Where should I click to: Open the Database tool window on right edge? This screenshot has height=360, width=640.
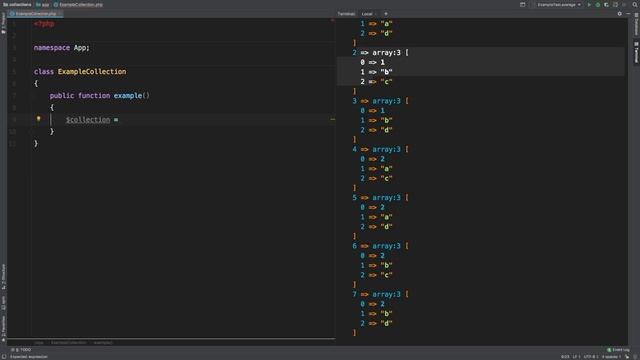(636, 24)
